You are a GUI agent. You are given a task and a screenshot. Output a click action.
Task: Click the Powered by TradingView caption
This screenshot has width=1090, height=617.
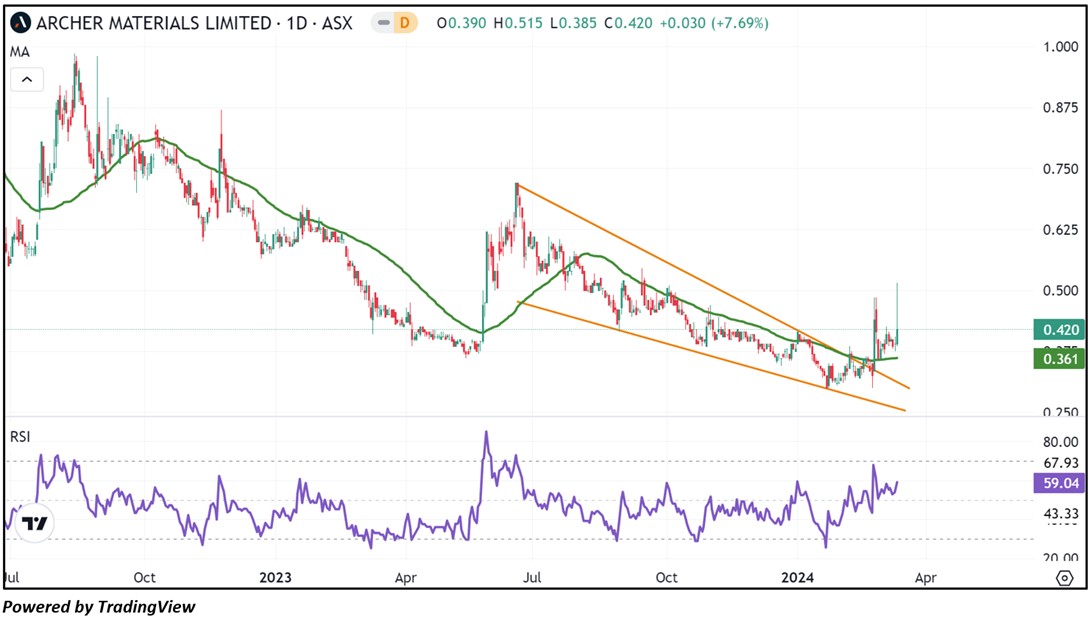(99, 607)
